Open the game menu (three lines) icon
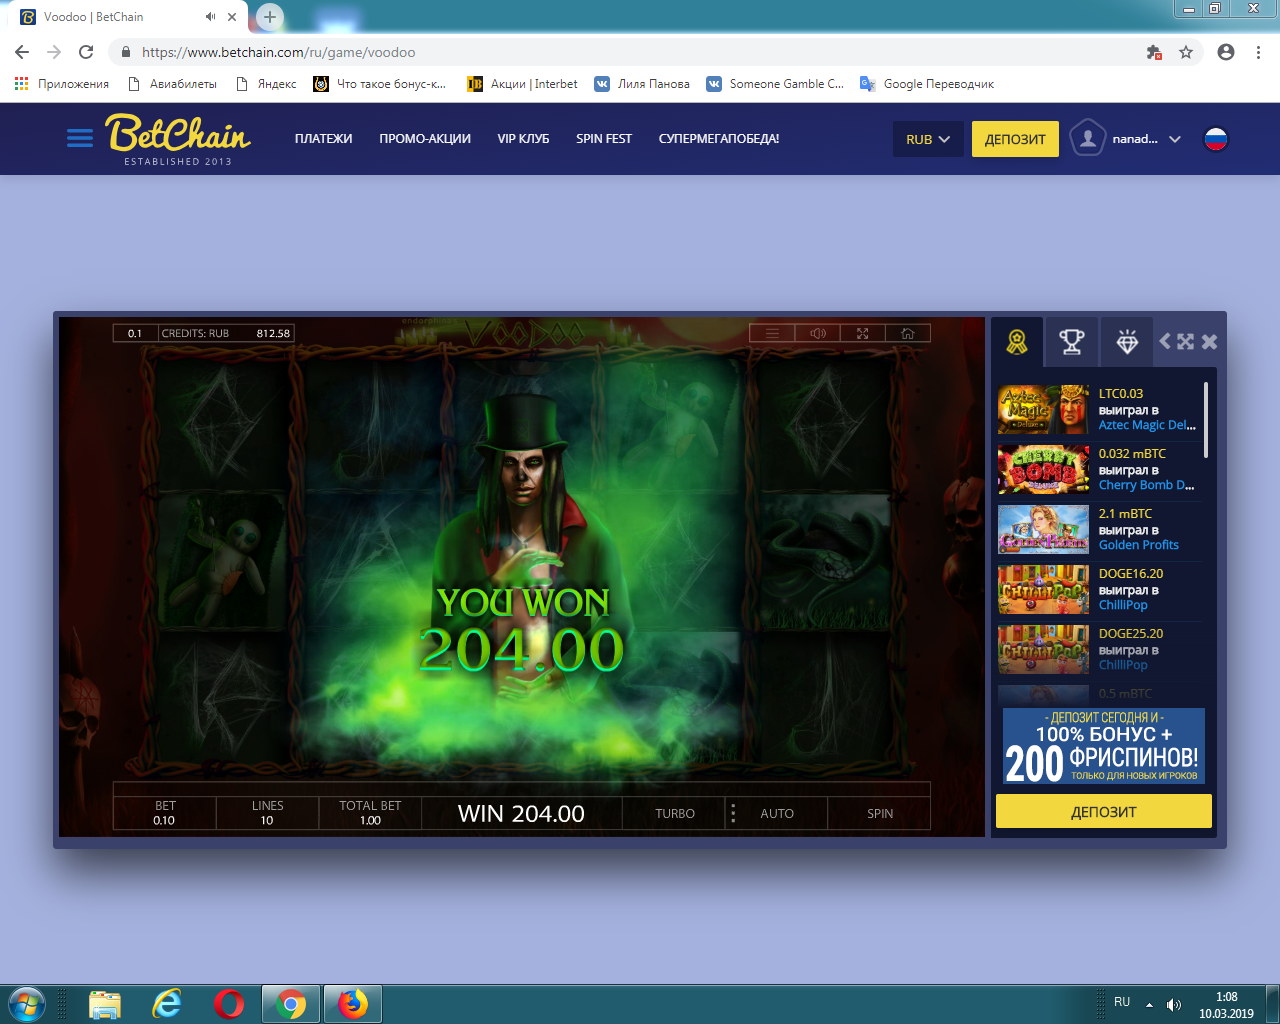This screenshot has width=1280, height=1024. [772, 333]
